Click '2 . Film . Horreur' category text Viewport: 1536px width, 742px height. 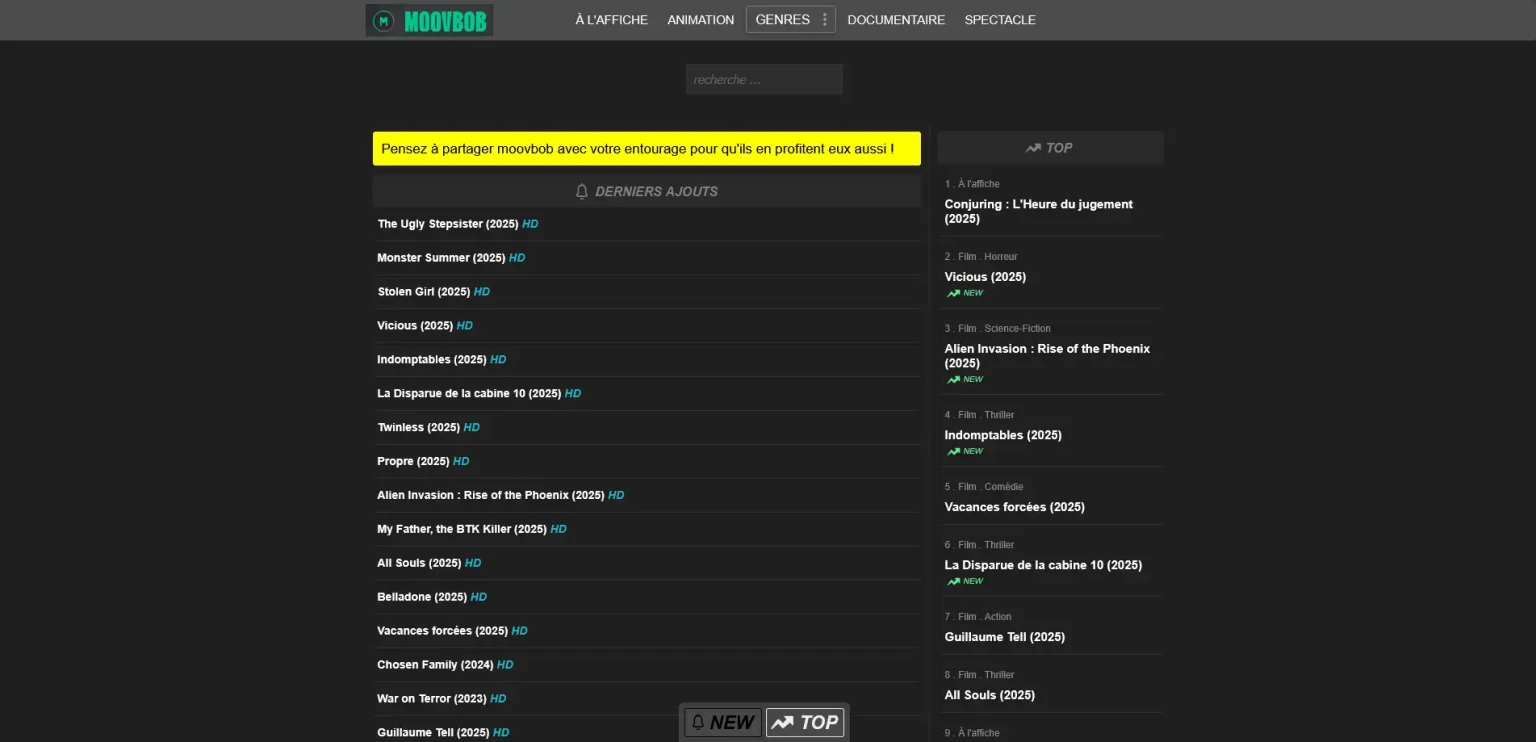tap(981, 257)
